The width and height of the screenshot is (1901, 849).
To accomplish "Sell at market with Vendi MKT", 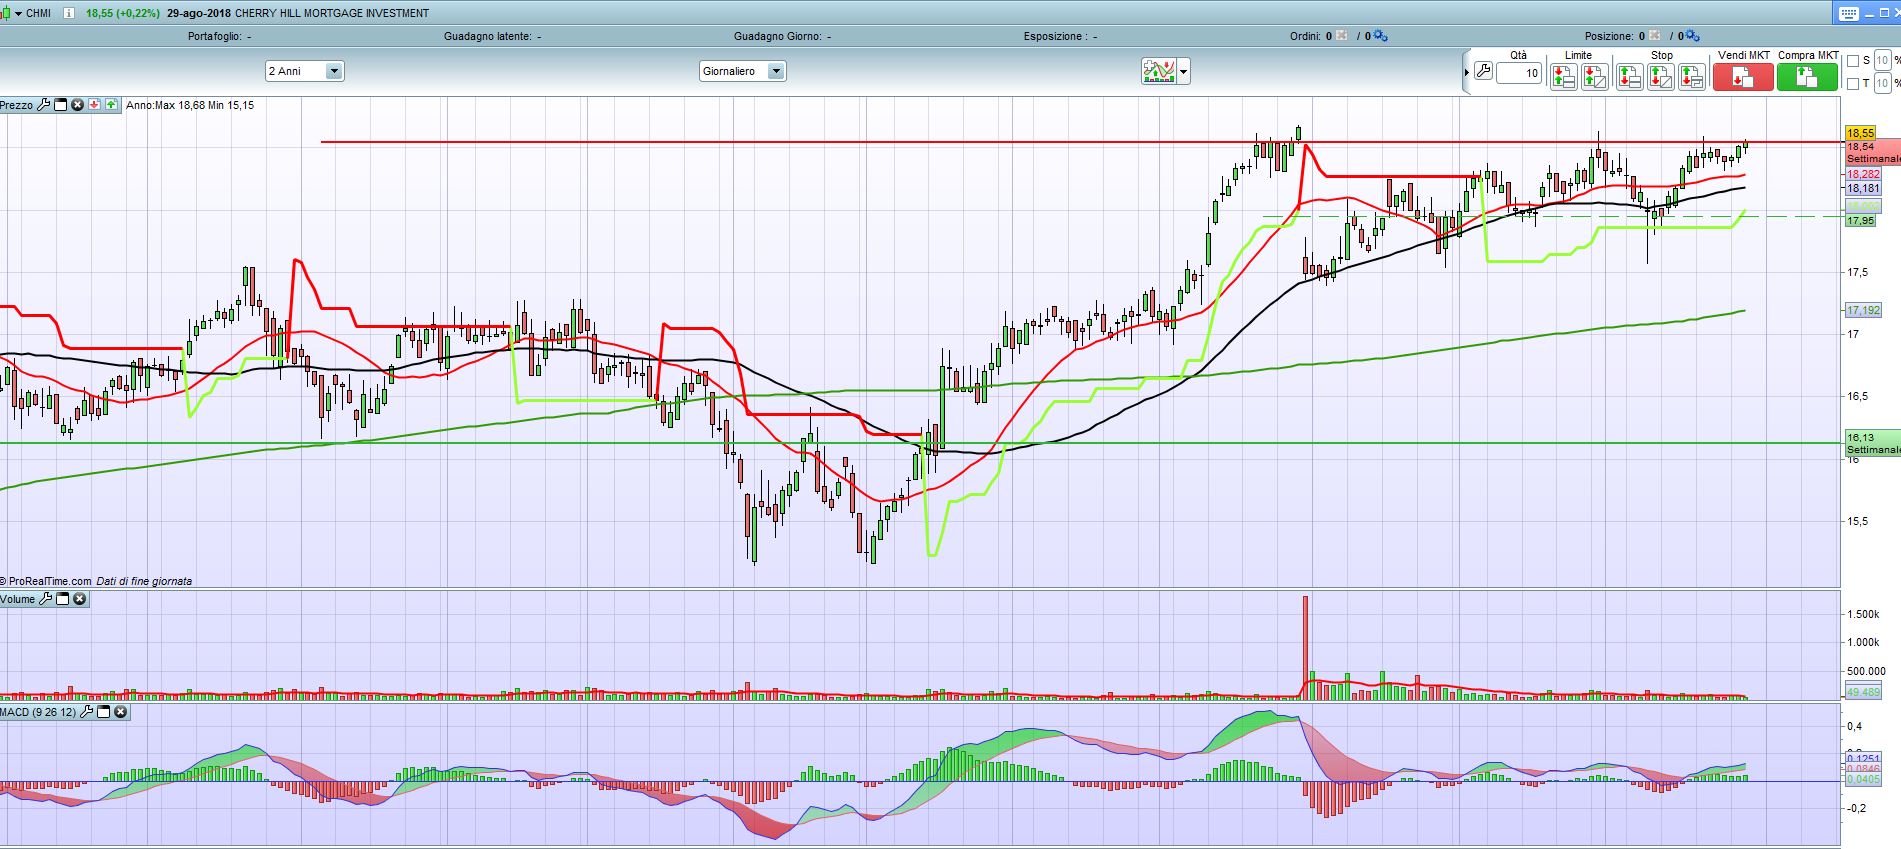I will (x=1743, y=77).
